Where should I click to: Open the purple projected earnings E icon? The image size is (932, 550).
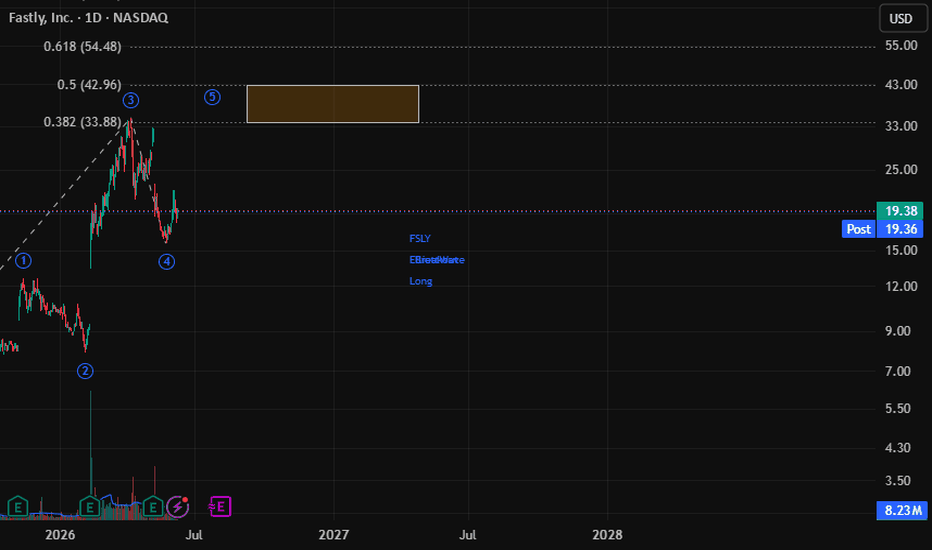coord(220,507)
